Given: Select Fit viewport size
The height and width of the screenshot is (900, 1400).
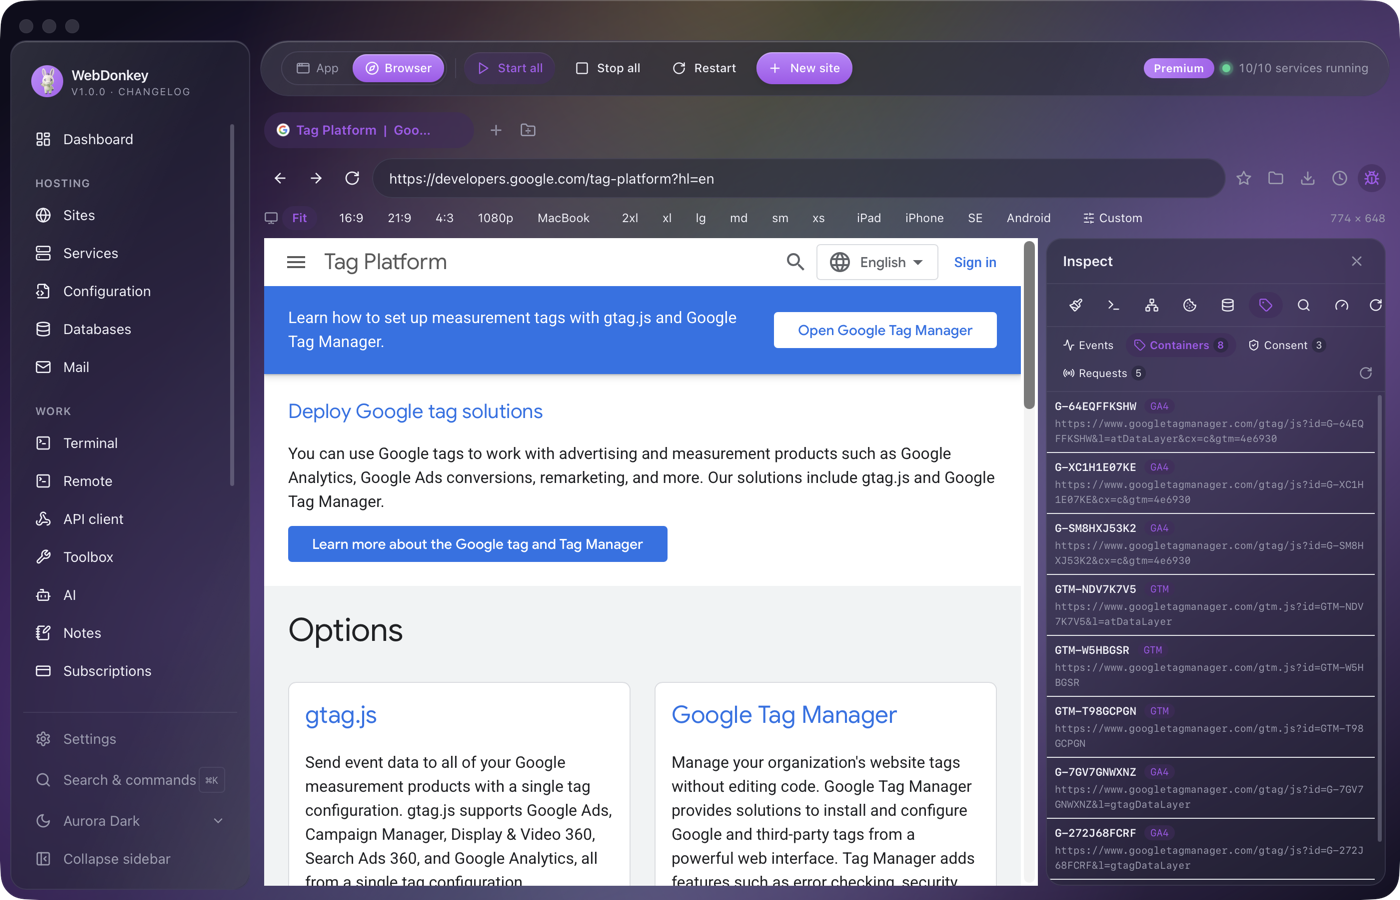Looking at the screenshot, I should [300, 218].
